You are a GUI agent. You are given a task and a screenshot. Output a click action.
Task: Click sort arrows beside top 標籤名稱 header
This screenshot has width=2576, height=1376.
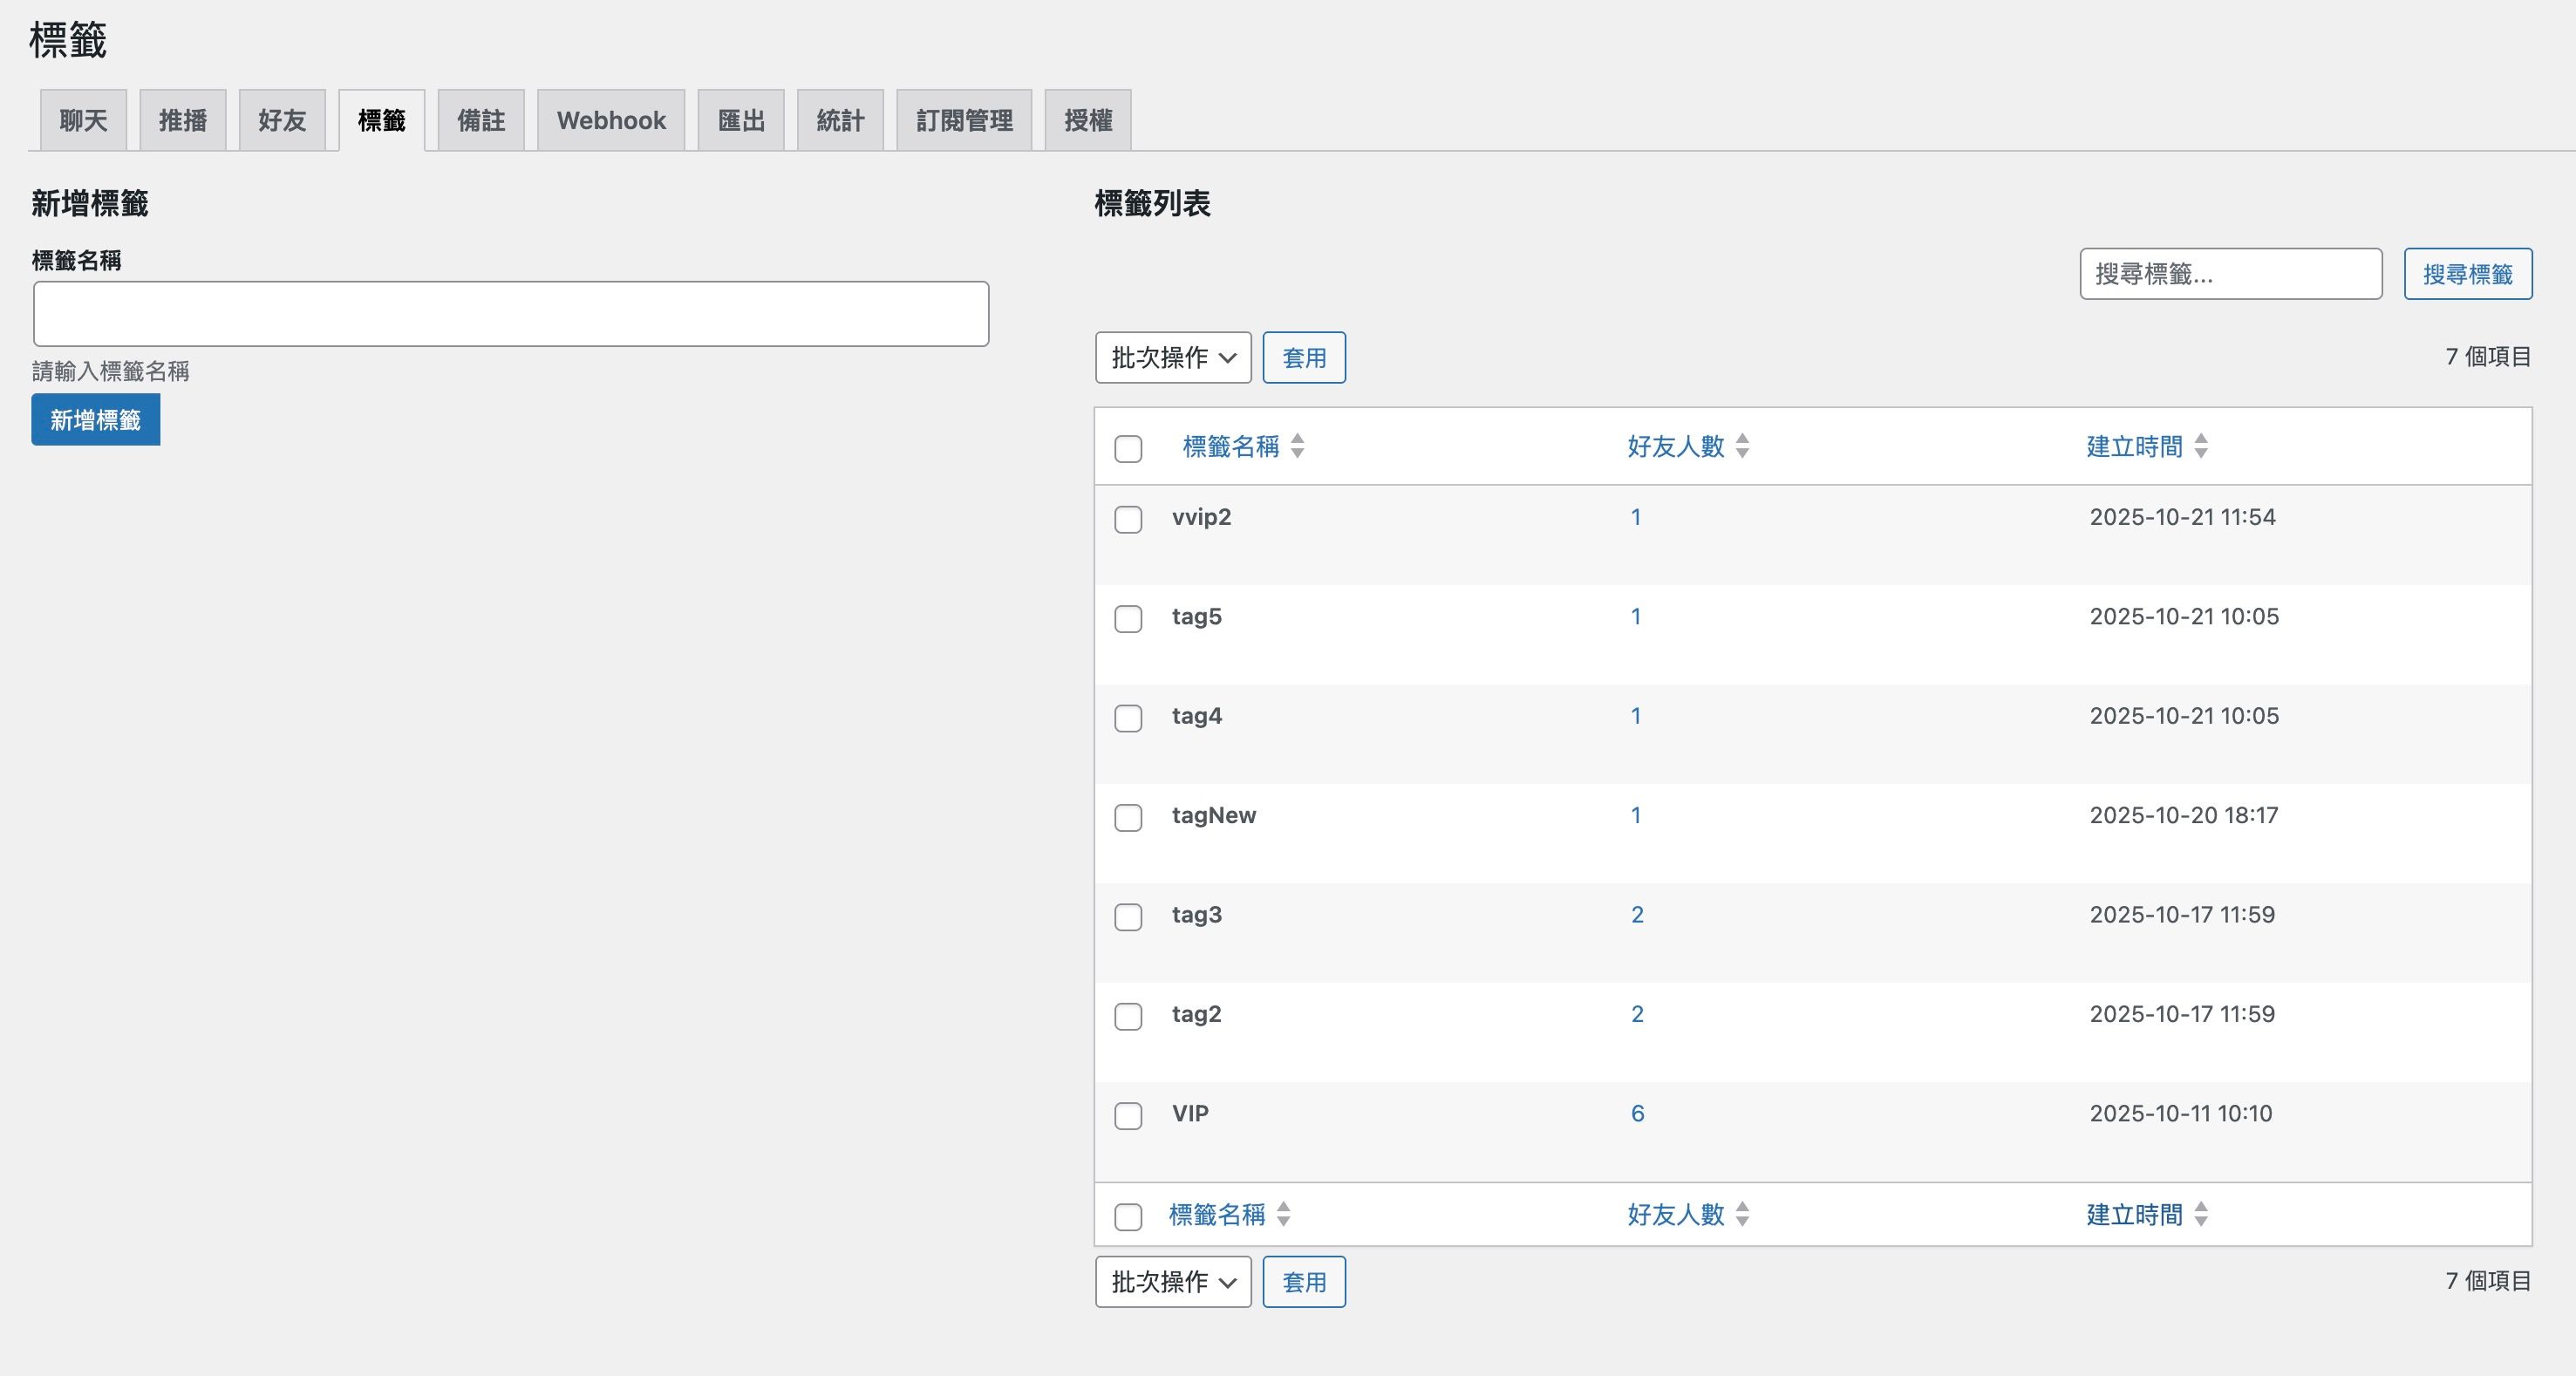[x=1297, y=446]
